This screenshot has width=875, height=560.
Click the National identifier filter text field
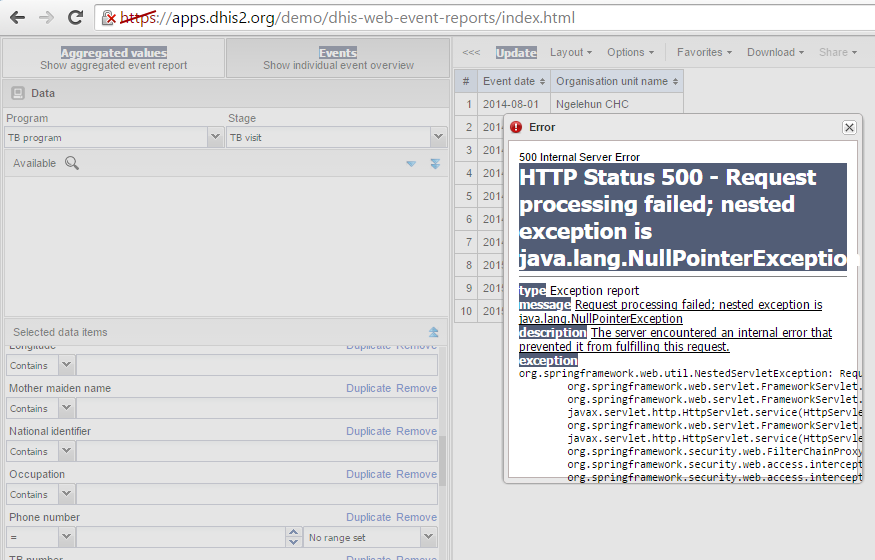256,451
